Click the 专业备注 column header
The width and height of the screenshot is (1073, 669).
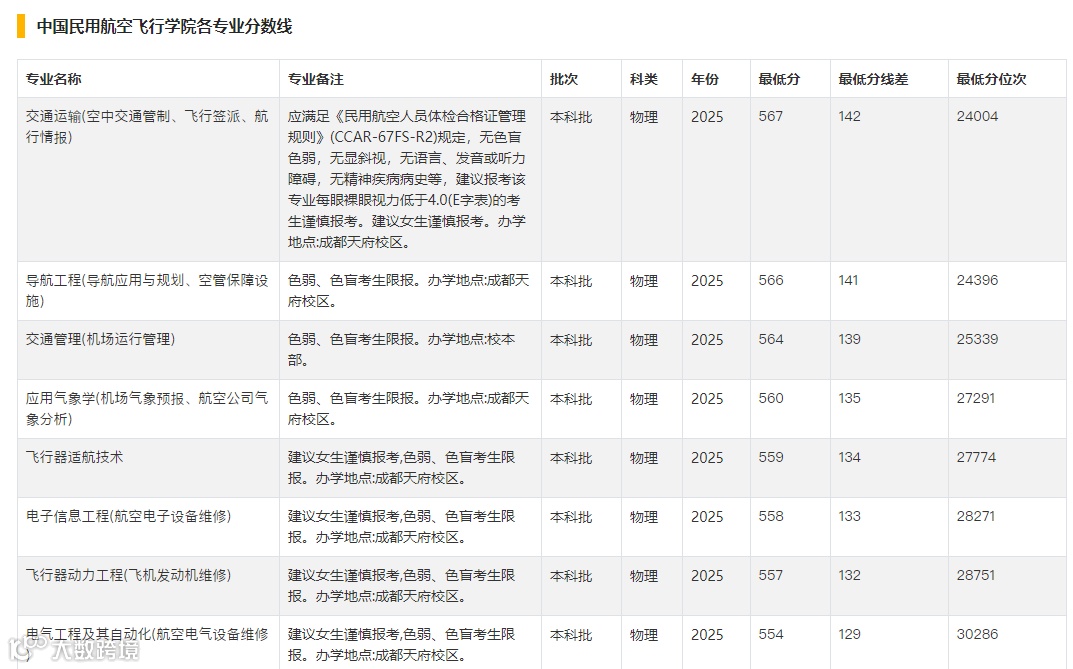[x=315, y=79]
